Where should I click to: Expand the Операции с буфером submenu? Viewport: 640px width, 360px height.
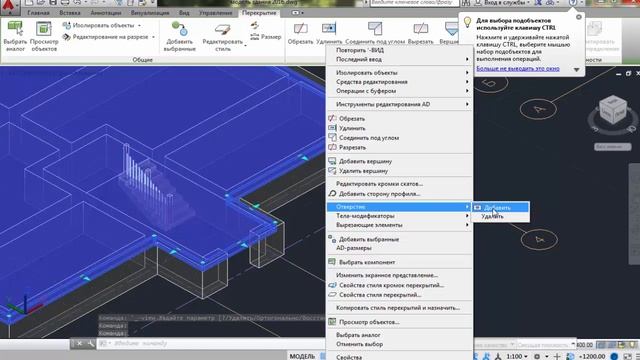point(400,91)
